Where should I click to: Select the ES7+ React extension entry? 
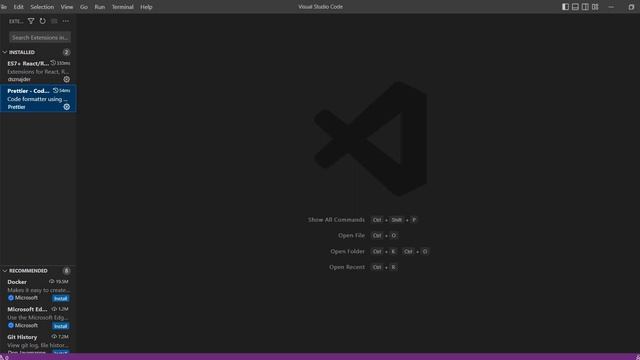pyautogui.click(x=38, y=71)
